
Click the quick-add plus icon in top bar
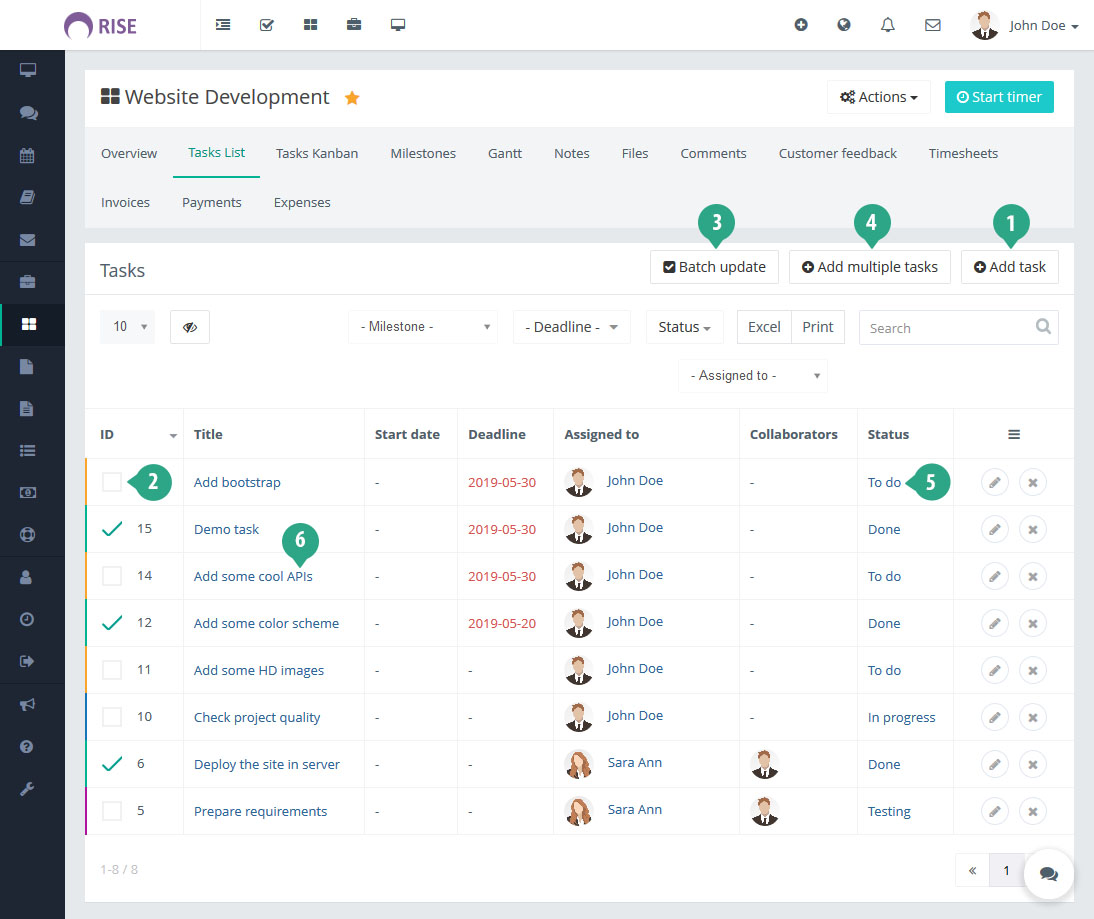801,25
